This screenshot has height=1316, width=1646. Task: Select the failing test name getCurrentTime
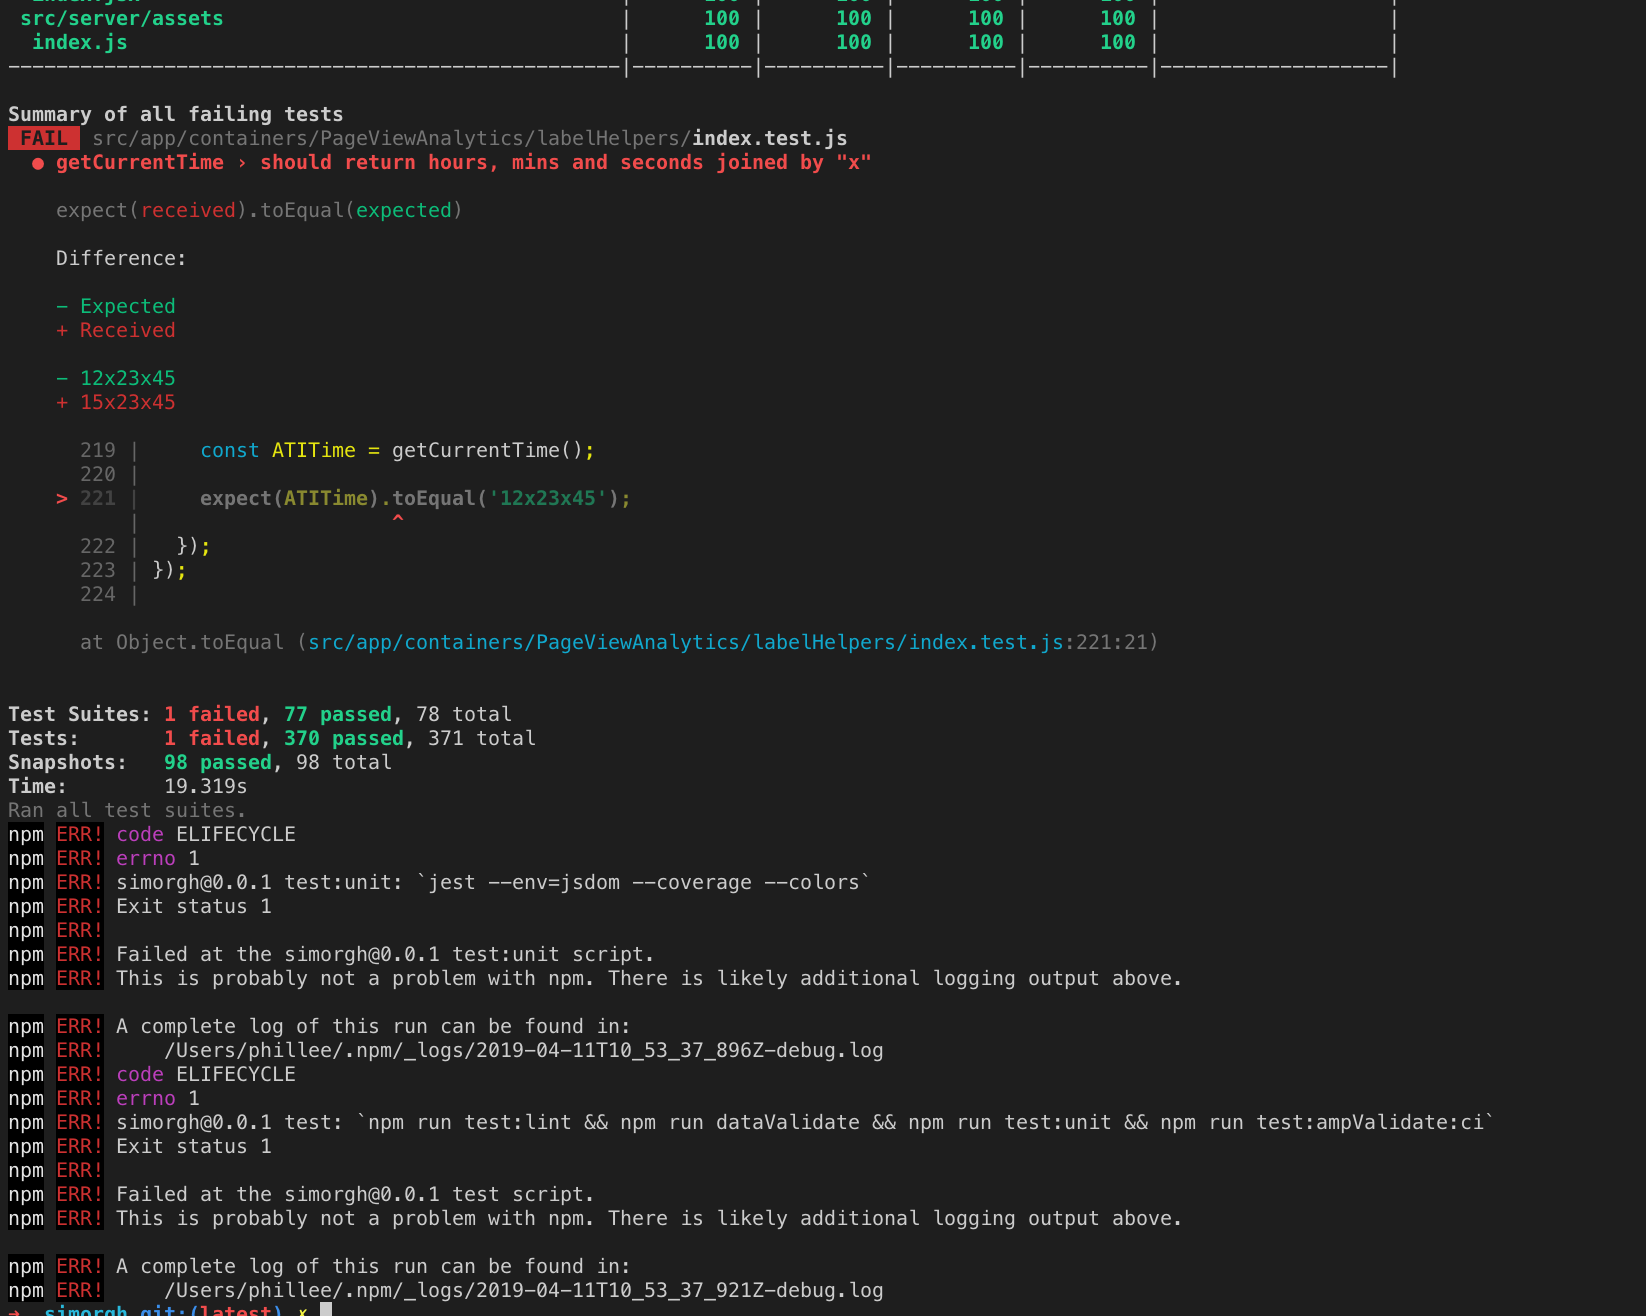139,162
